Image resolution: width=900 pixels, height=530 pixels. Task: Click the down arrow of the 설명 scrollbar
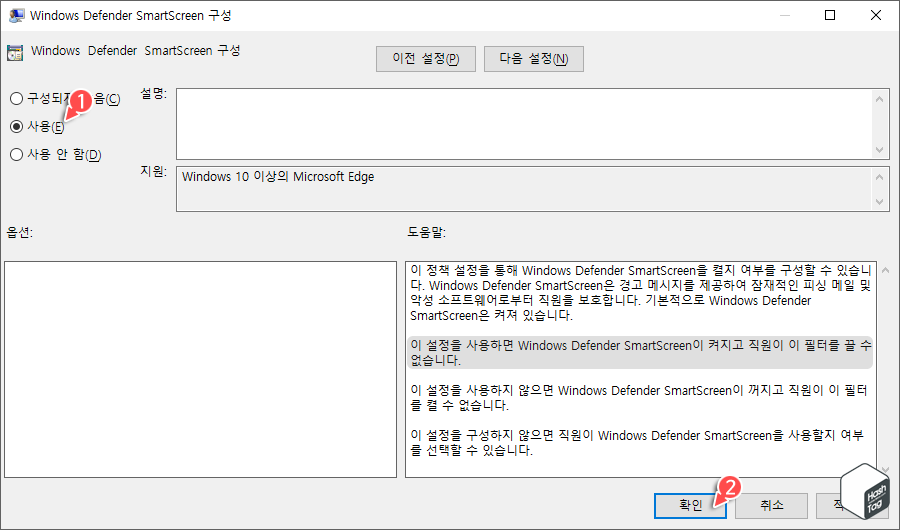pos(879,149)
